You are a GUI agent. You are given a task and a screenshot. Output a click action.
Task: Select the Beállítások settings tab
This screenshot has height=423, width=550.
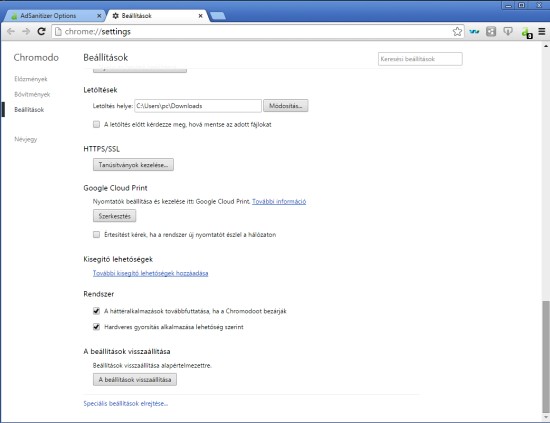click(x=158, y=16)
